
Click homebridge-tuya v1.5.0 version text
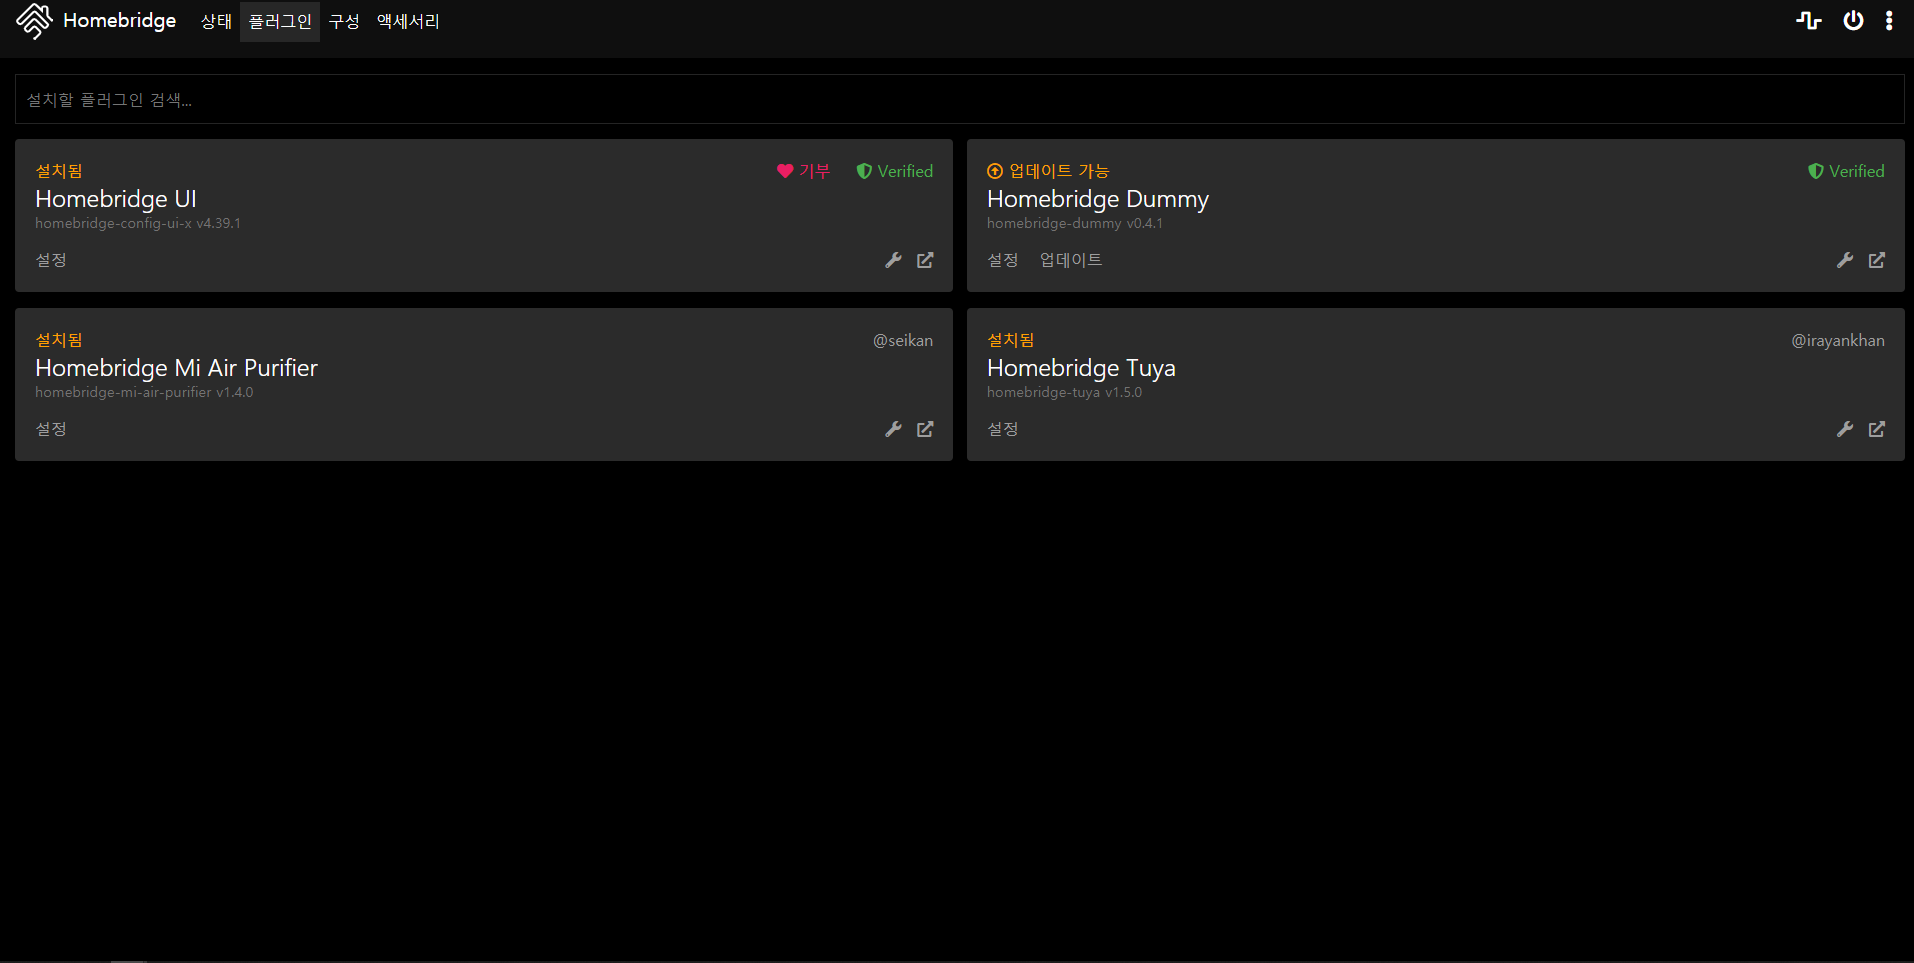coord(1064,392)
